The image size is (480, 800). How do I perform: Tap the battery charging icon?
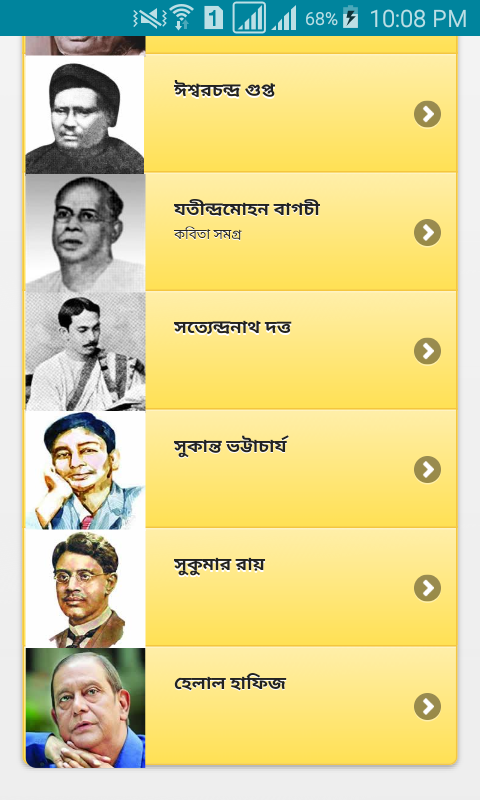click(350, 17)
